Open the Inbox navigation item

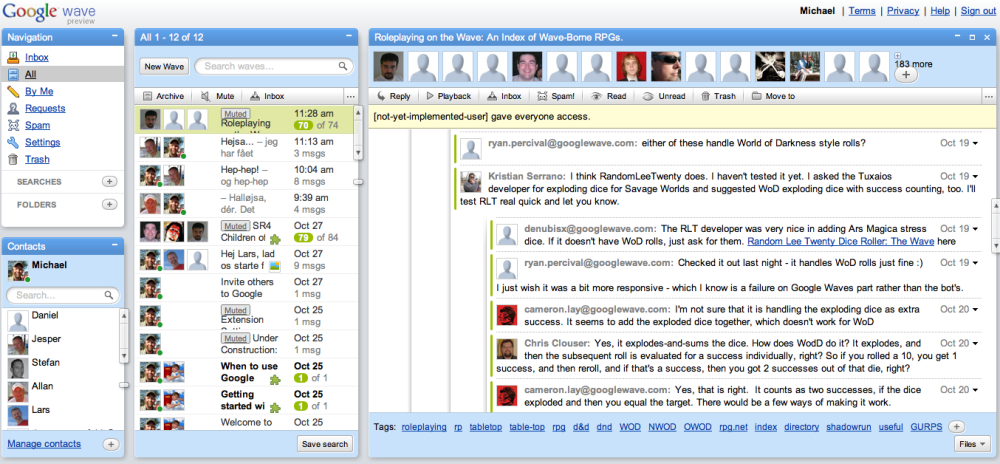click(x=37, y=57)
